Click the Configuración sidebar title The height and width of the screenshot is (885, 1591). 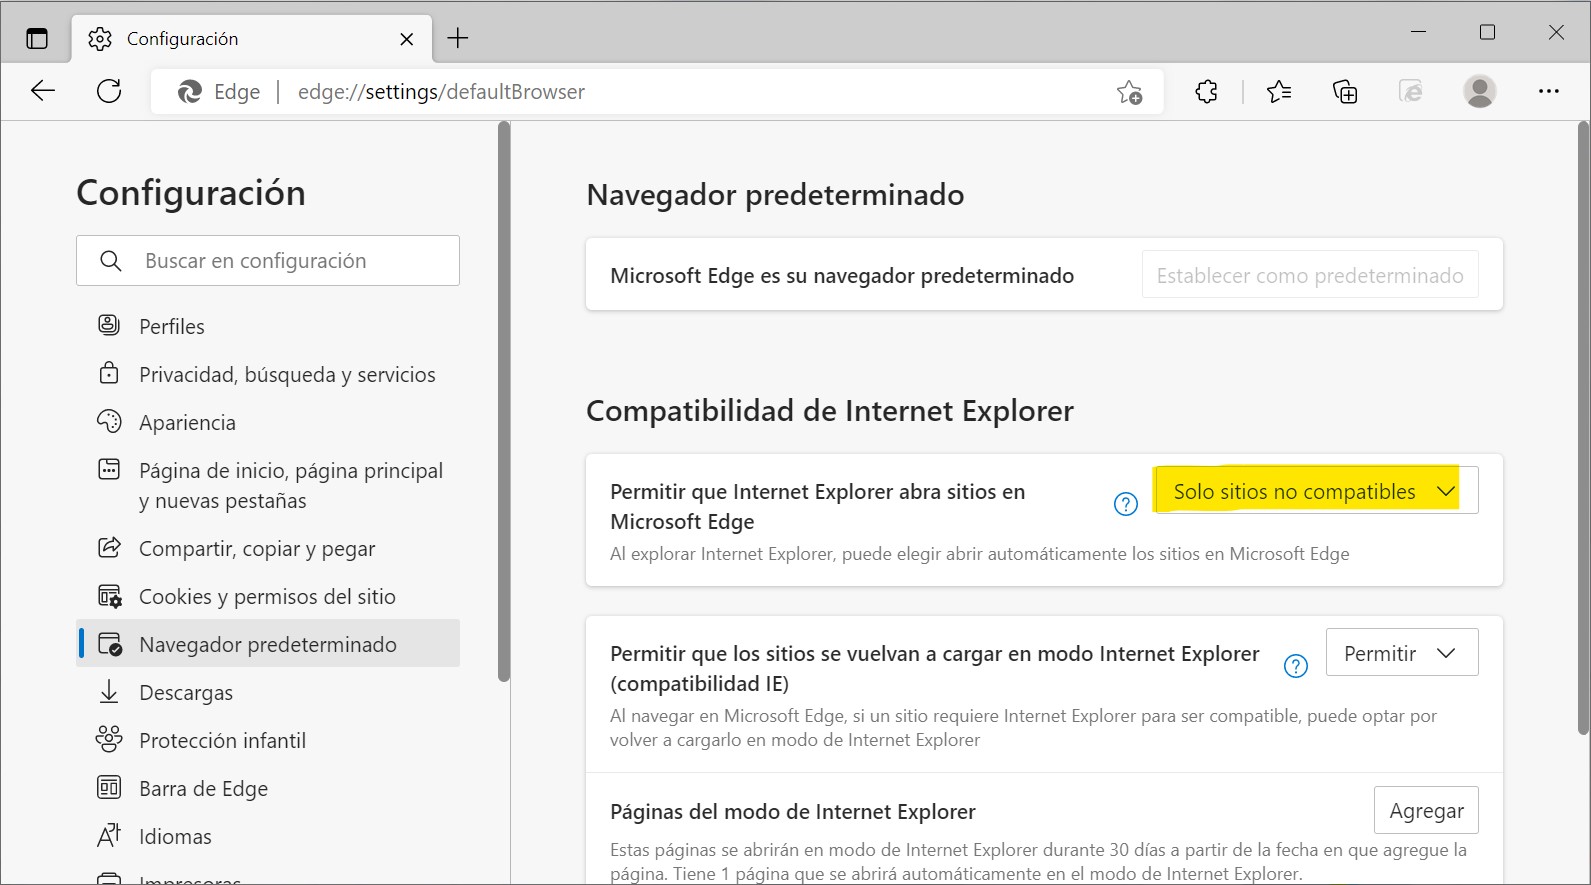191,193
